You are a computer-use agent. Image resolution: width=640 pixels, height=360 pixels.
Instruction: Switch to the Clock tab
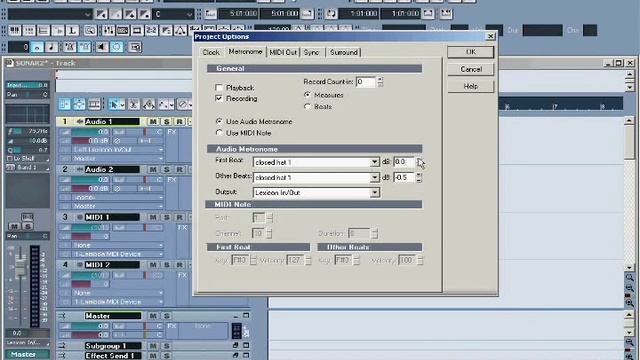211,53
